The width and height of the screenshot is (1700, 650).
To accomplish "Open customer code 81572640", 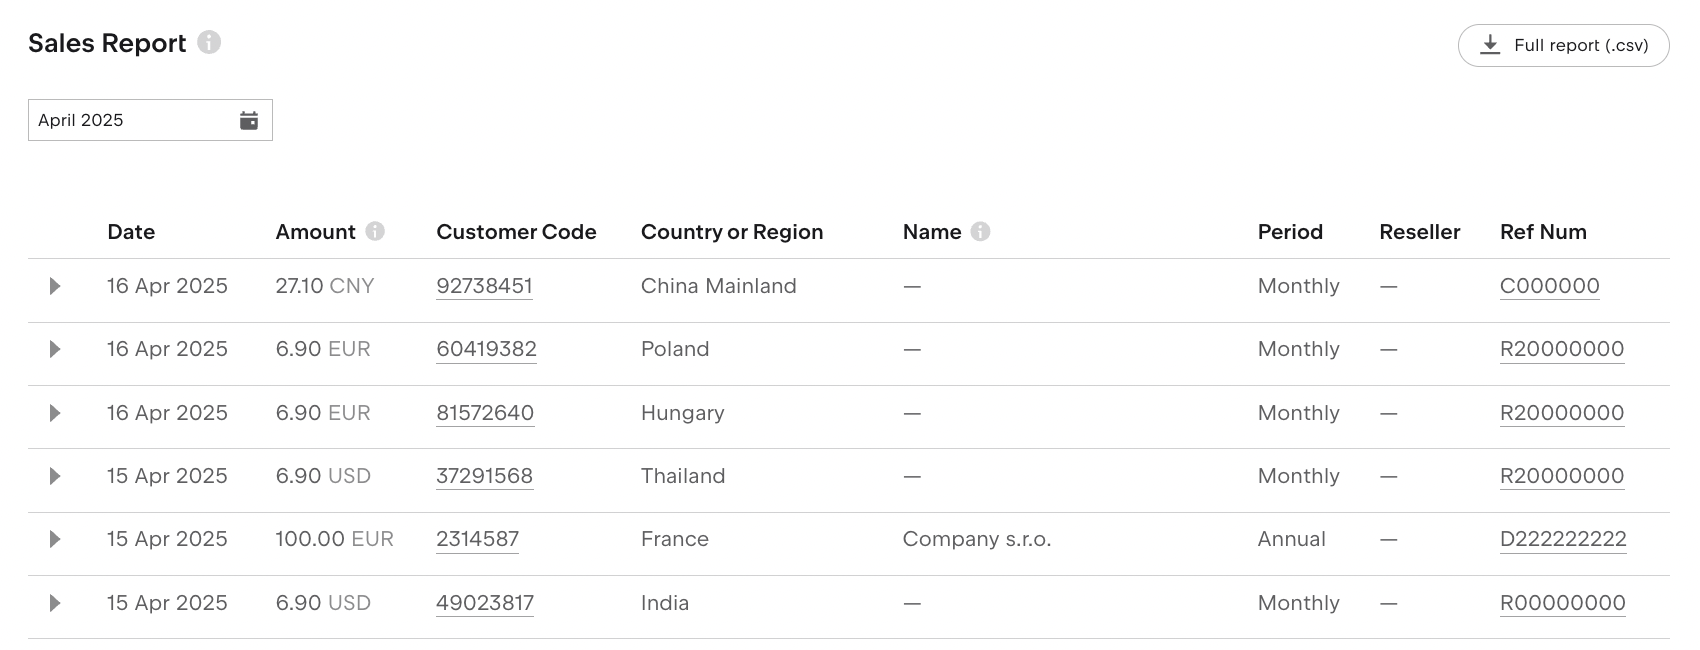I will (485, 413).
